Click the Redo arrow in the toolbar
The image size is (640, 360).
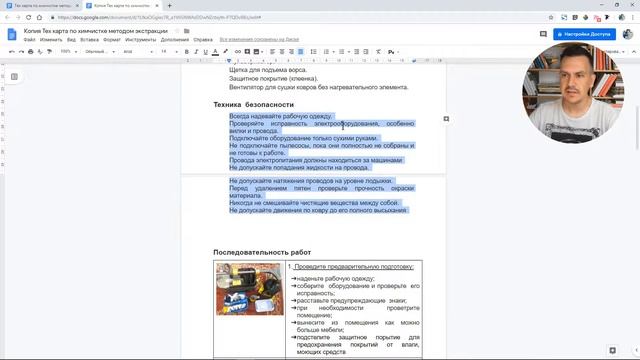tap(21, 52)
